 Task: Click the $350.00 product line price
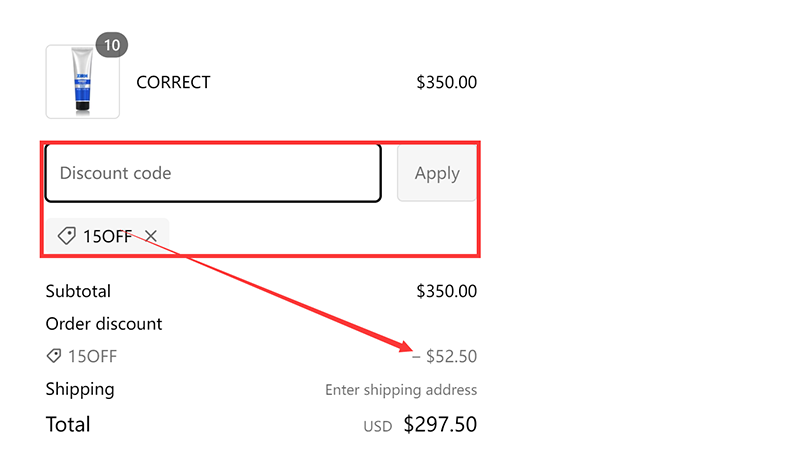pyautogui.click(x=446, y=82)
